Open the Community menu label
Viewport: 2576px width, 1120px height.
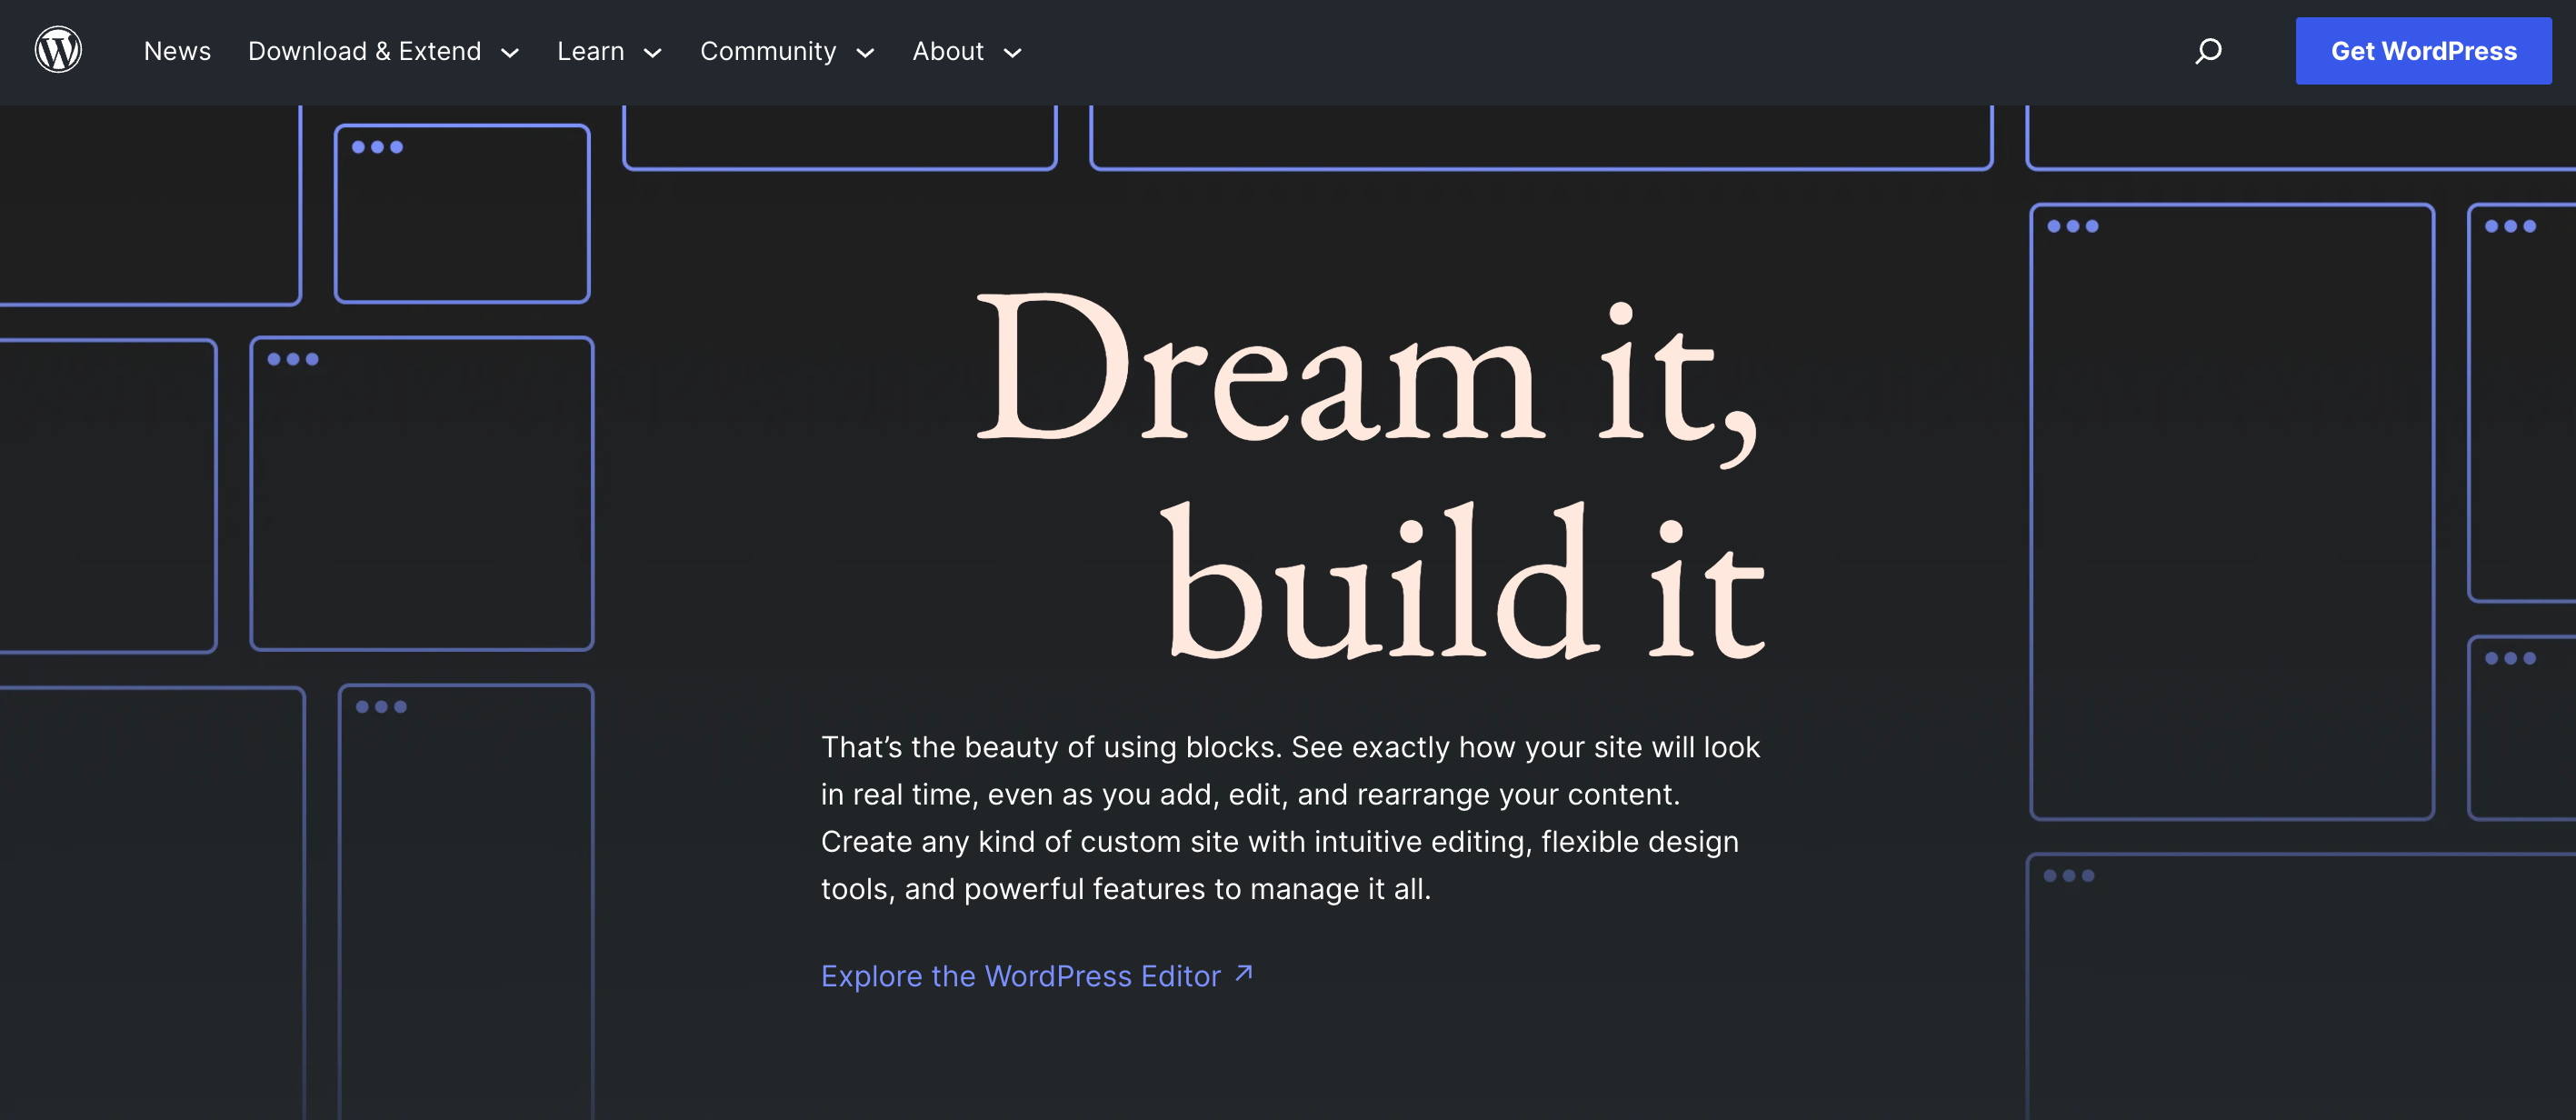point(767,51)
